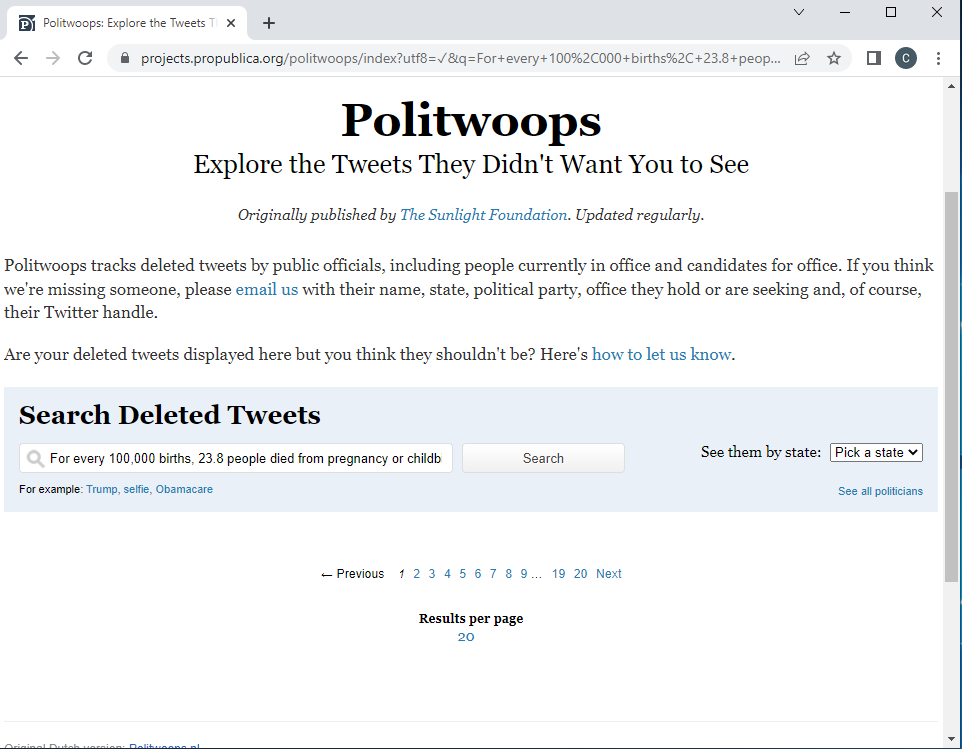Go to results page 8
962x749 pixels.
(x=509, y=574)
